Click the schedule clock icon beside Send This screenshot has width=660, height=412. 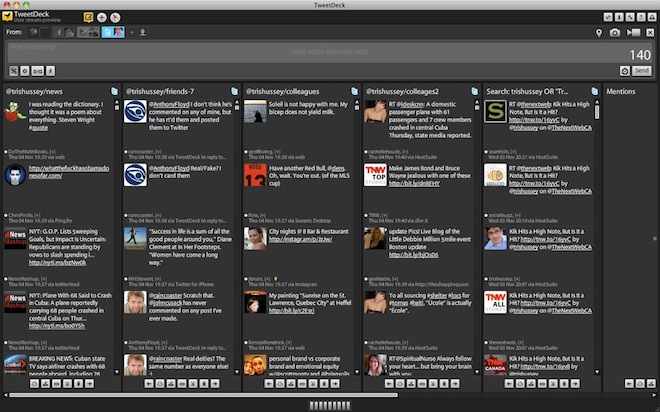625,71
